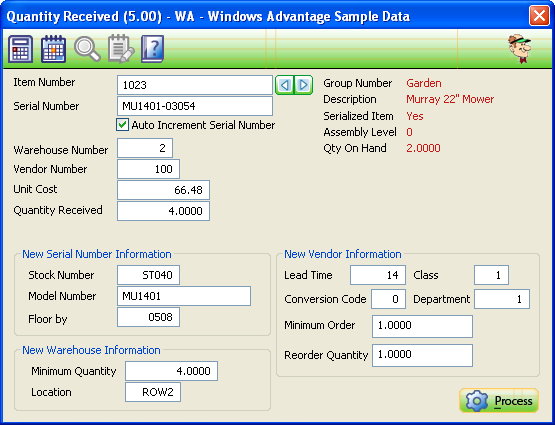Viewport: 555px width, 425px height.
Task: Click the Serialized Item value Yes
Action: 414,116
